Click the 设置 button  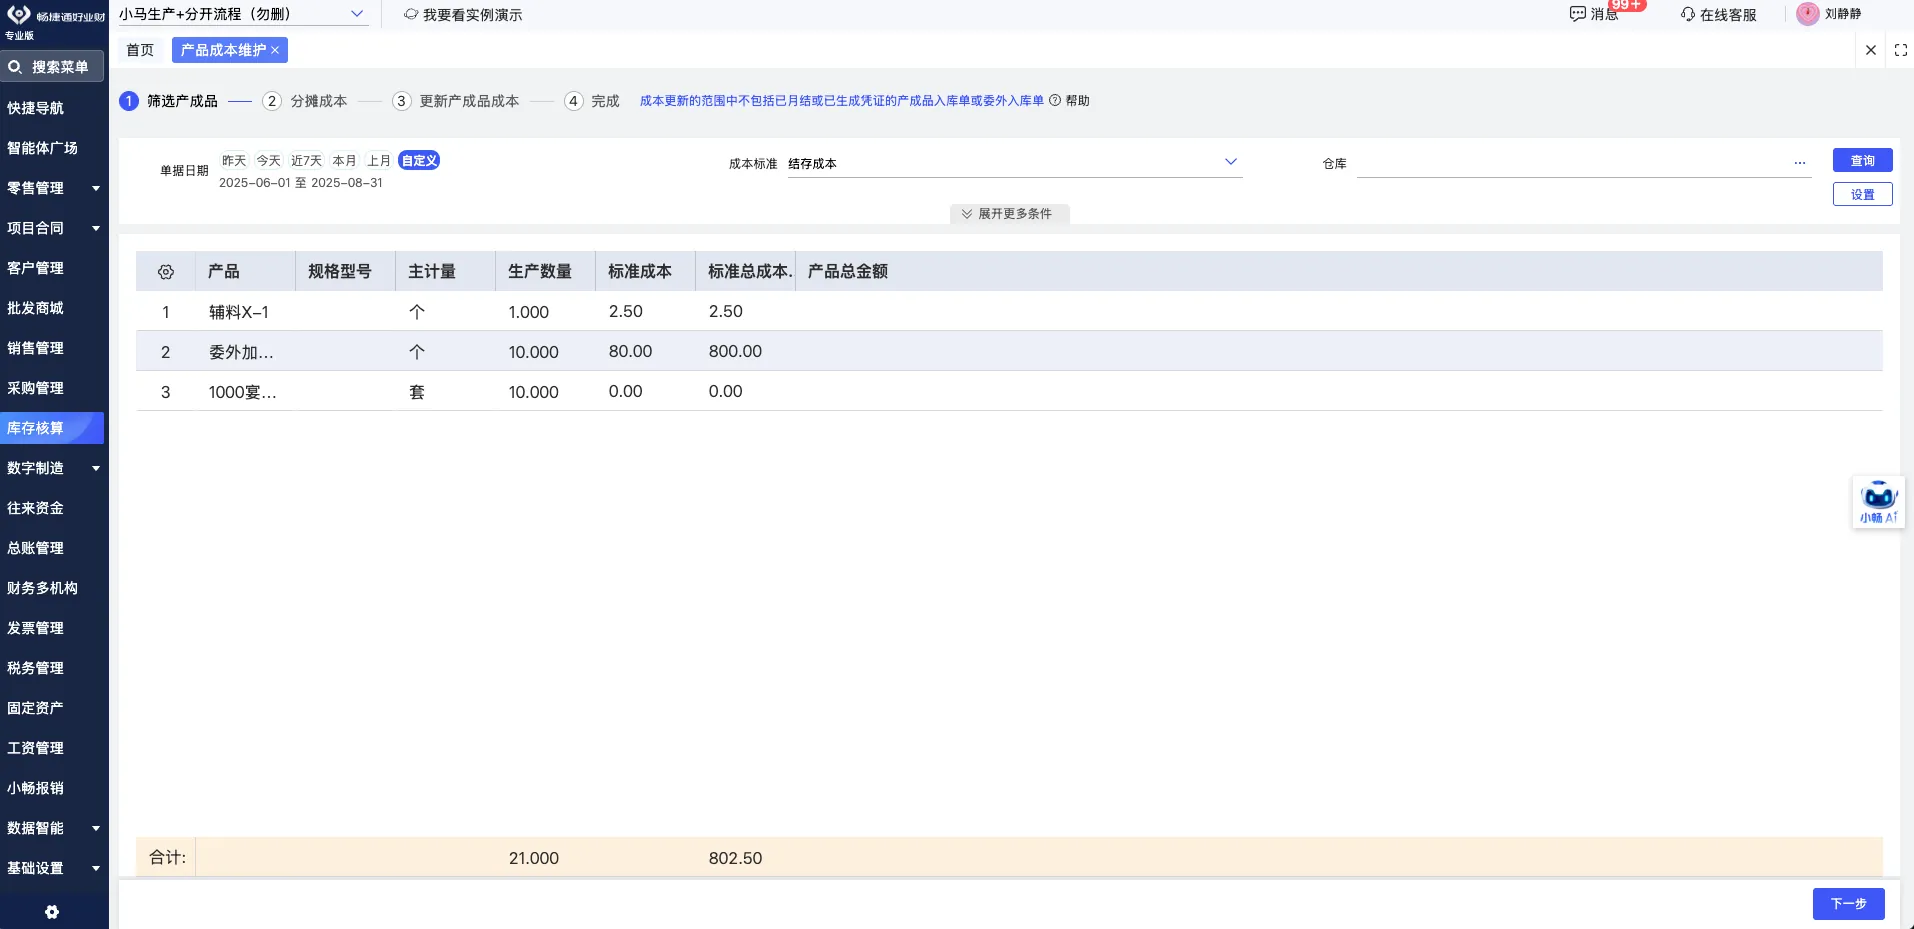tap(1862, 194)
